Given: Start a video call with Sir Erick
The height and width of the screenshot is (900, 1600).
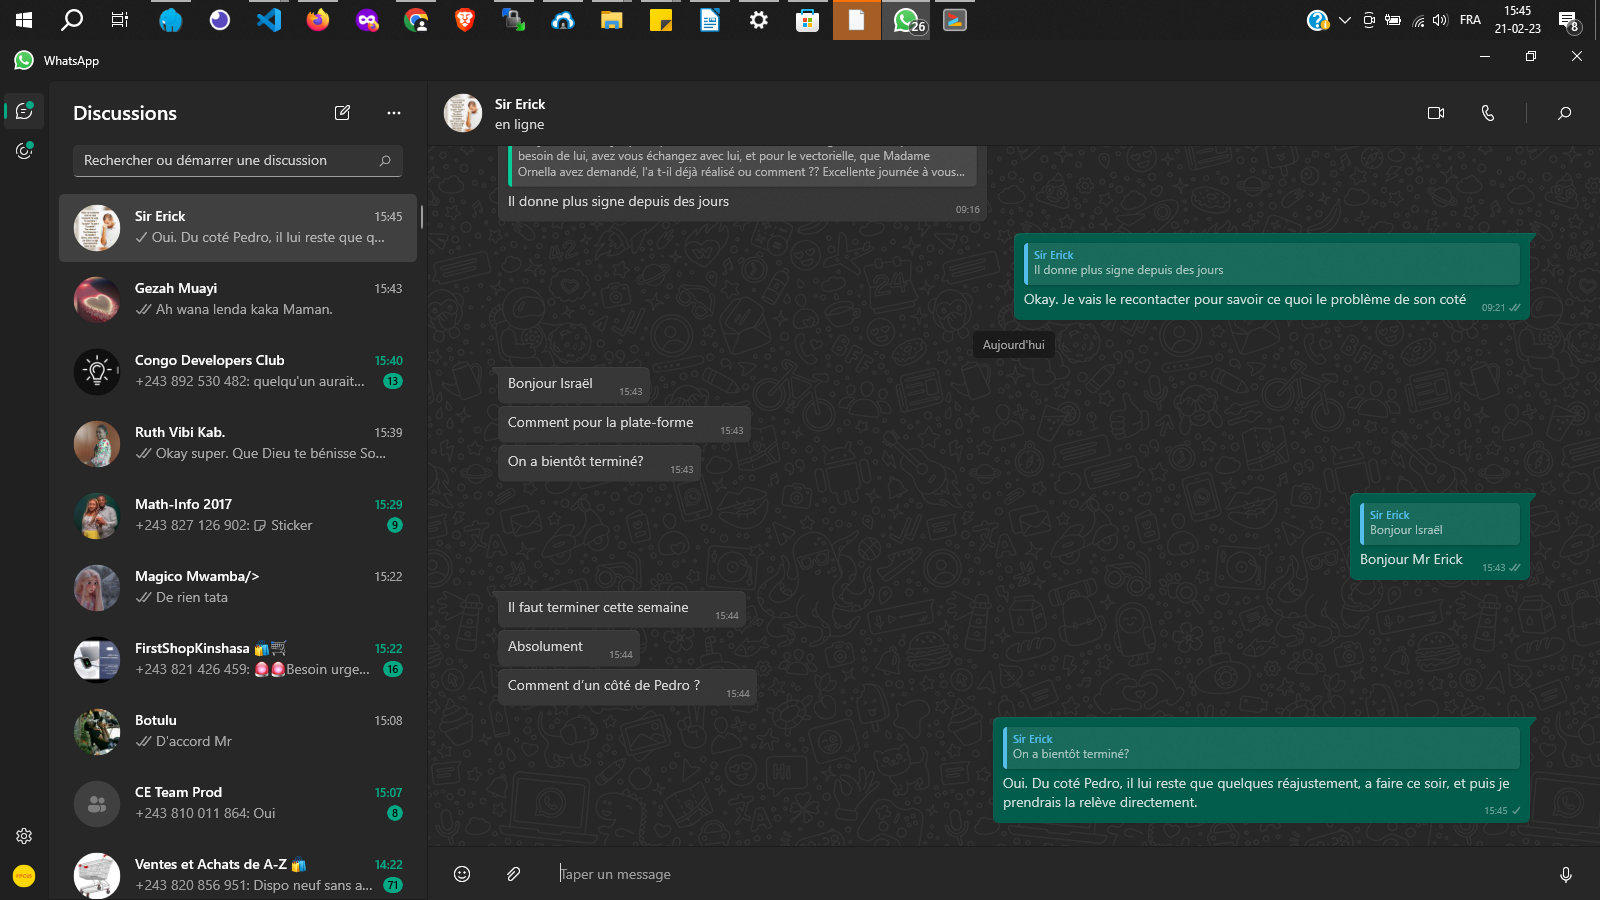Looking at the screenshot, I should (x=1435, y=113).
